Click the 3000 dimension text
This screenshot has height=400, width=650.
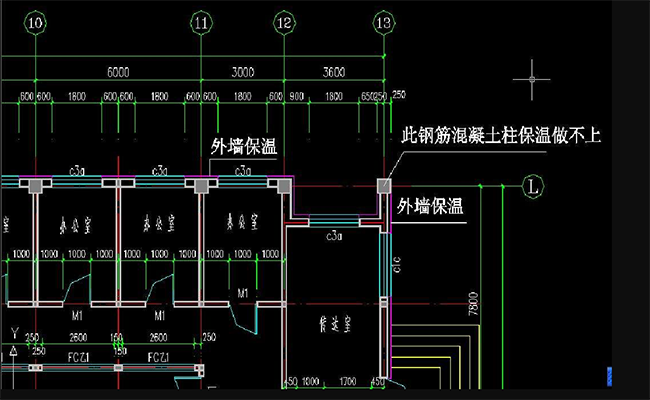[x=241, y=73]
